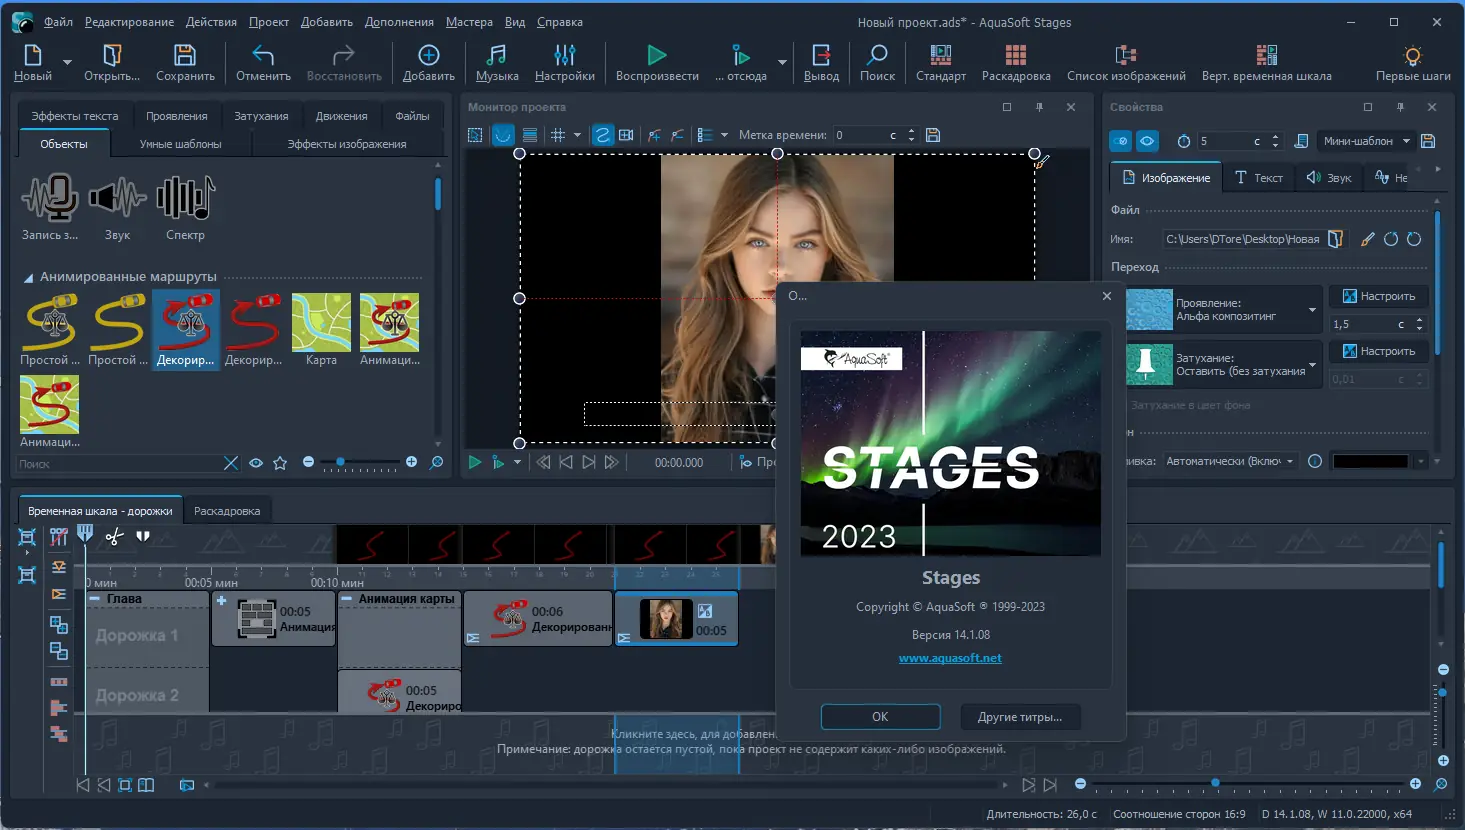The height and width of the screenshot is (830, 1465).
Task: Open the Fade-in Alpha compositing transition dropdown
Action: tap(1312, 310)
